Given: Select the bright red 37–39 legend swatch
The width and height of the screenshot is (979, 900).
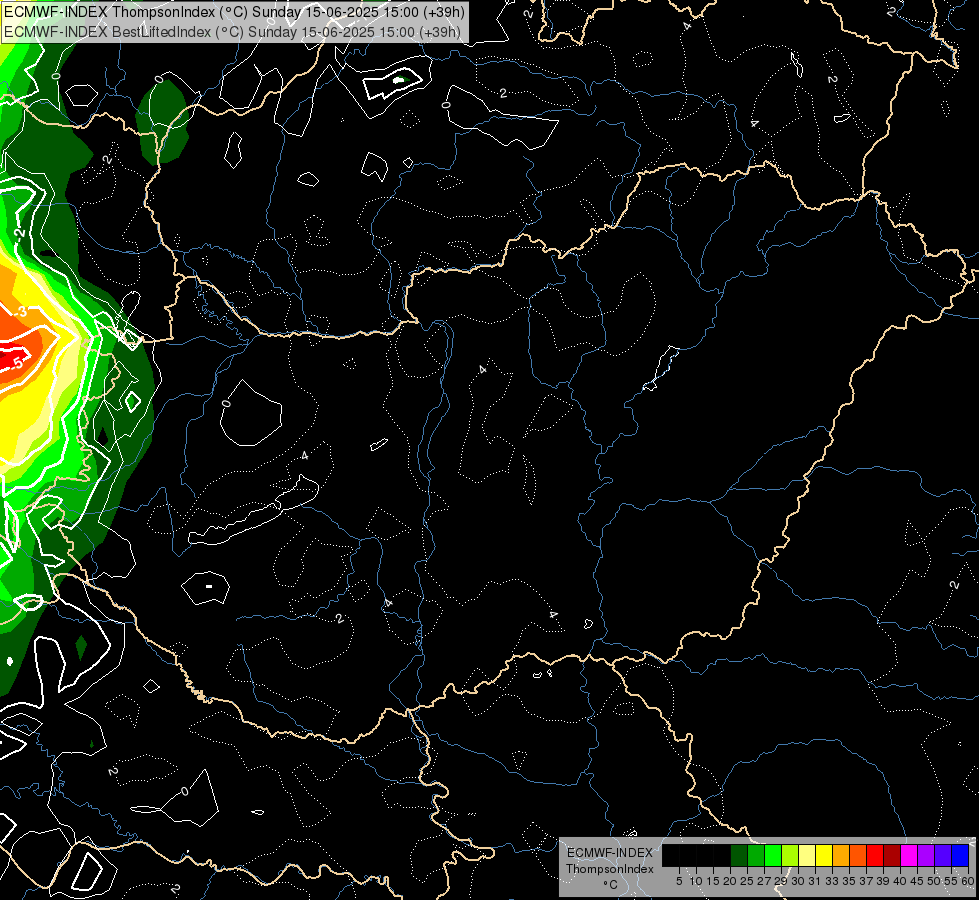Looking at the screenshot, I should point(875,855).
